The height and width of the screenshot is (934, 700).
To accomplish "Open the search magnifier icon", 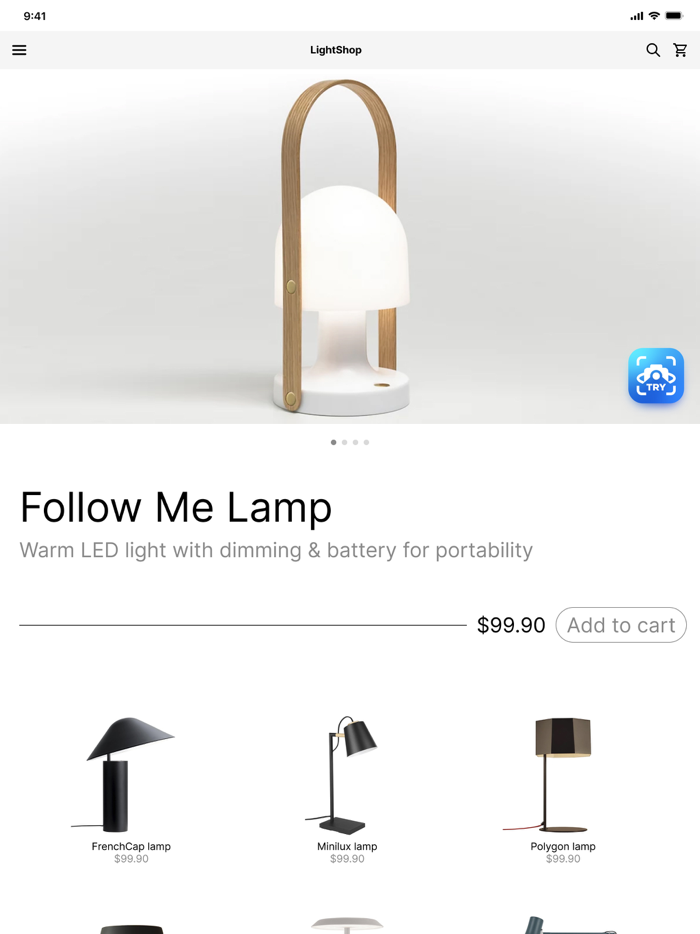I will (653, 50).
